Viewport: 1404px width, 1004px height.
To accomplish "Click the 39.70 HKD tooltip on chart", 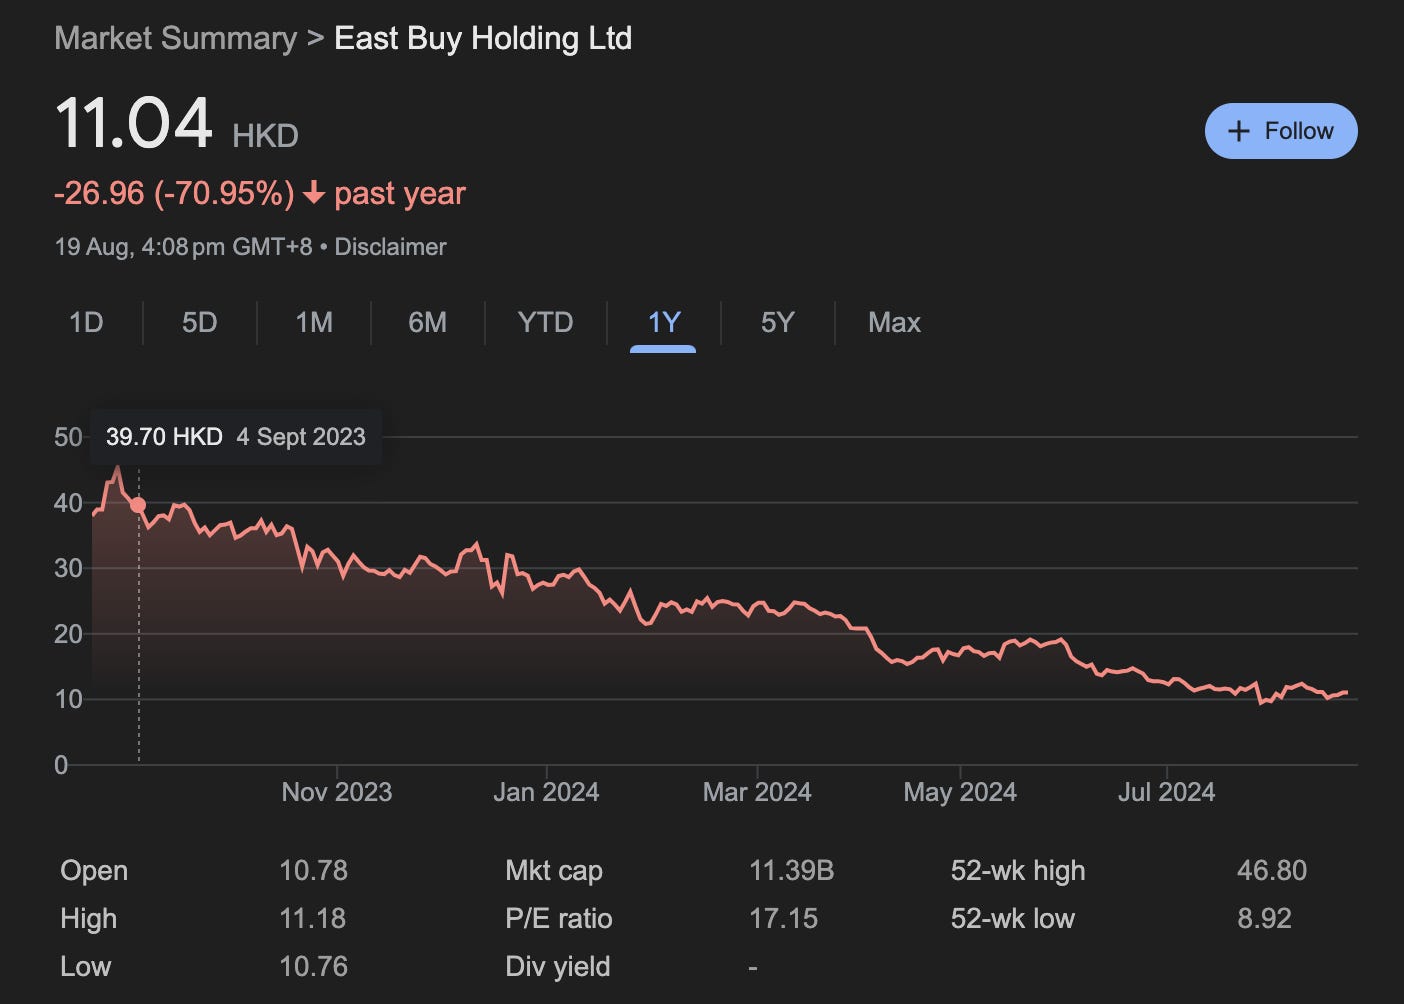I will coord(236,437).
